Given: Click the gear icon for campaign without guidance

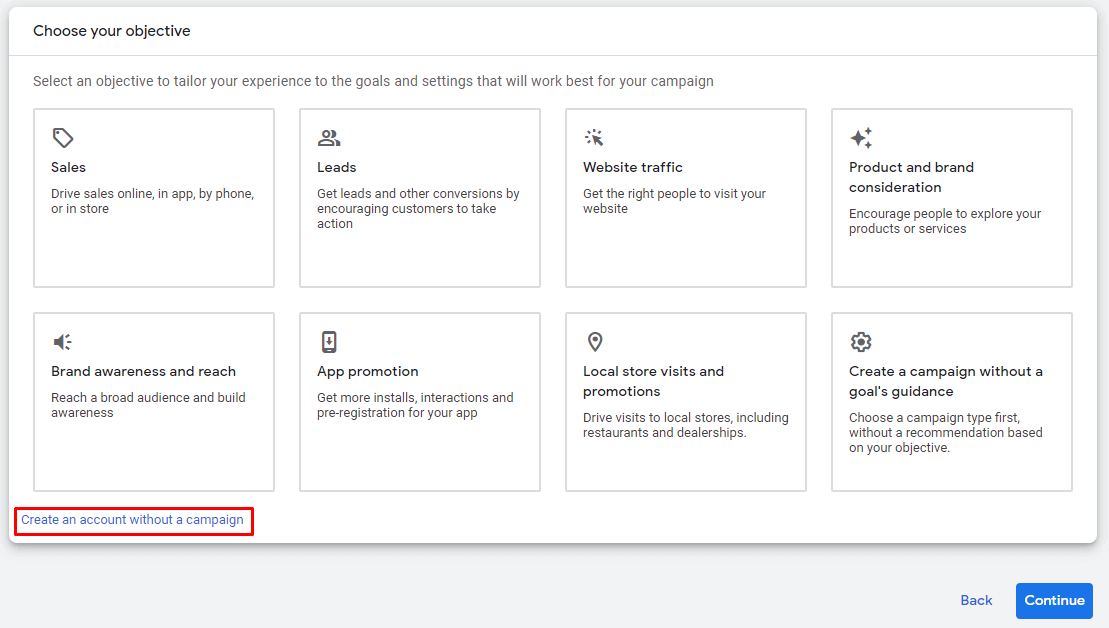Looking at the screenshot, I should coord(861,342).
